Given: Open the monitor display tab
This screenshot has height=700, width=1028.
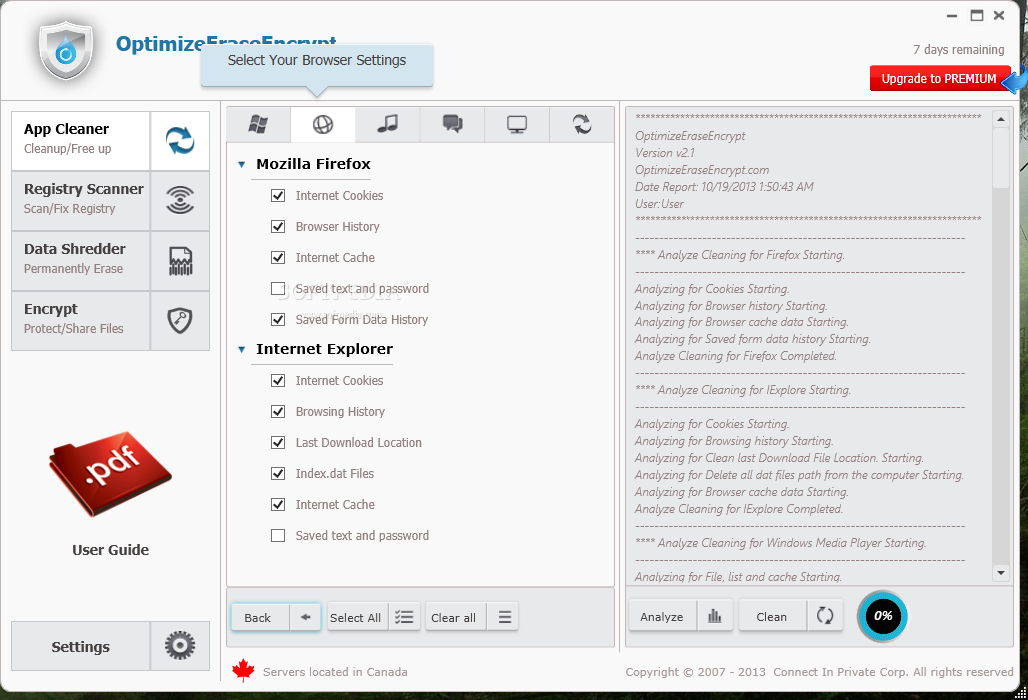Looking at the screenshot, I should (x=517, y=124).
